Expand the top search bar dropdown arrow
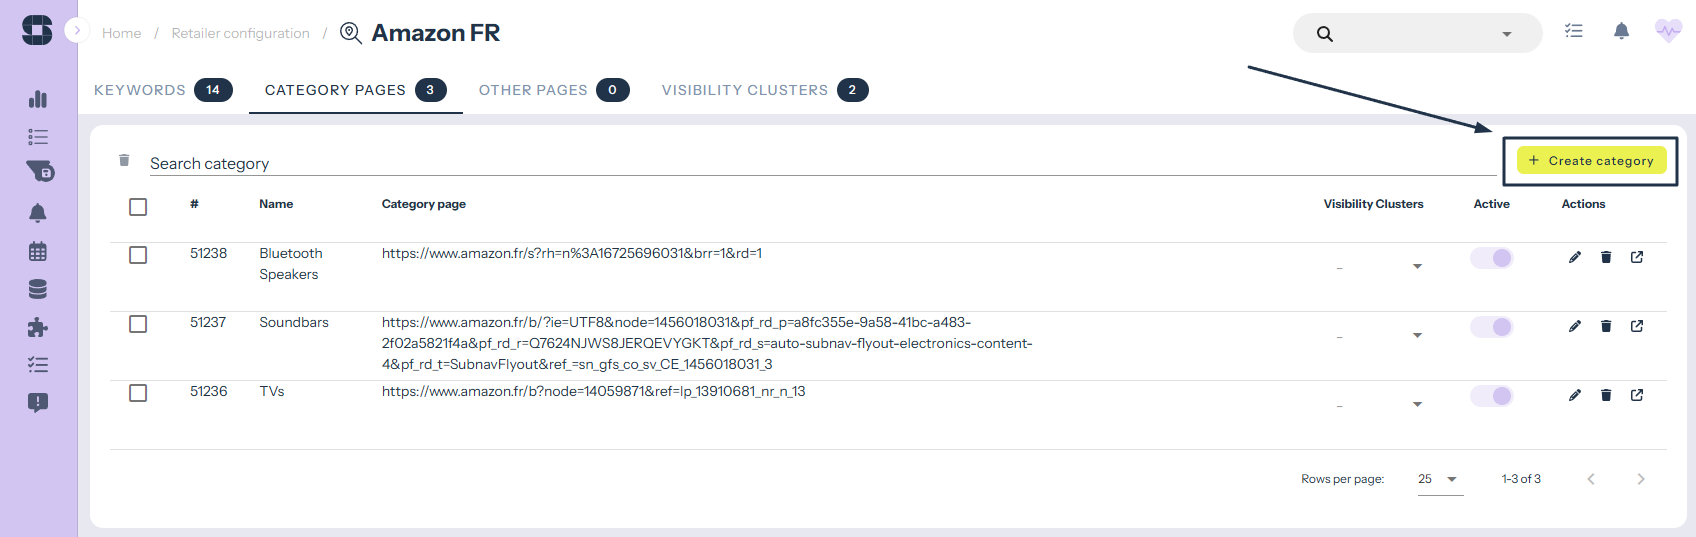Viewport: 1696px width, 537px height. pos(1506,34)
